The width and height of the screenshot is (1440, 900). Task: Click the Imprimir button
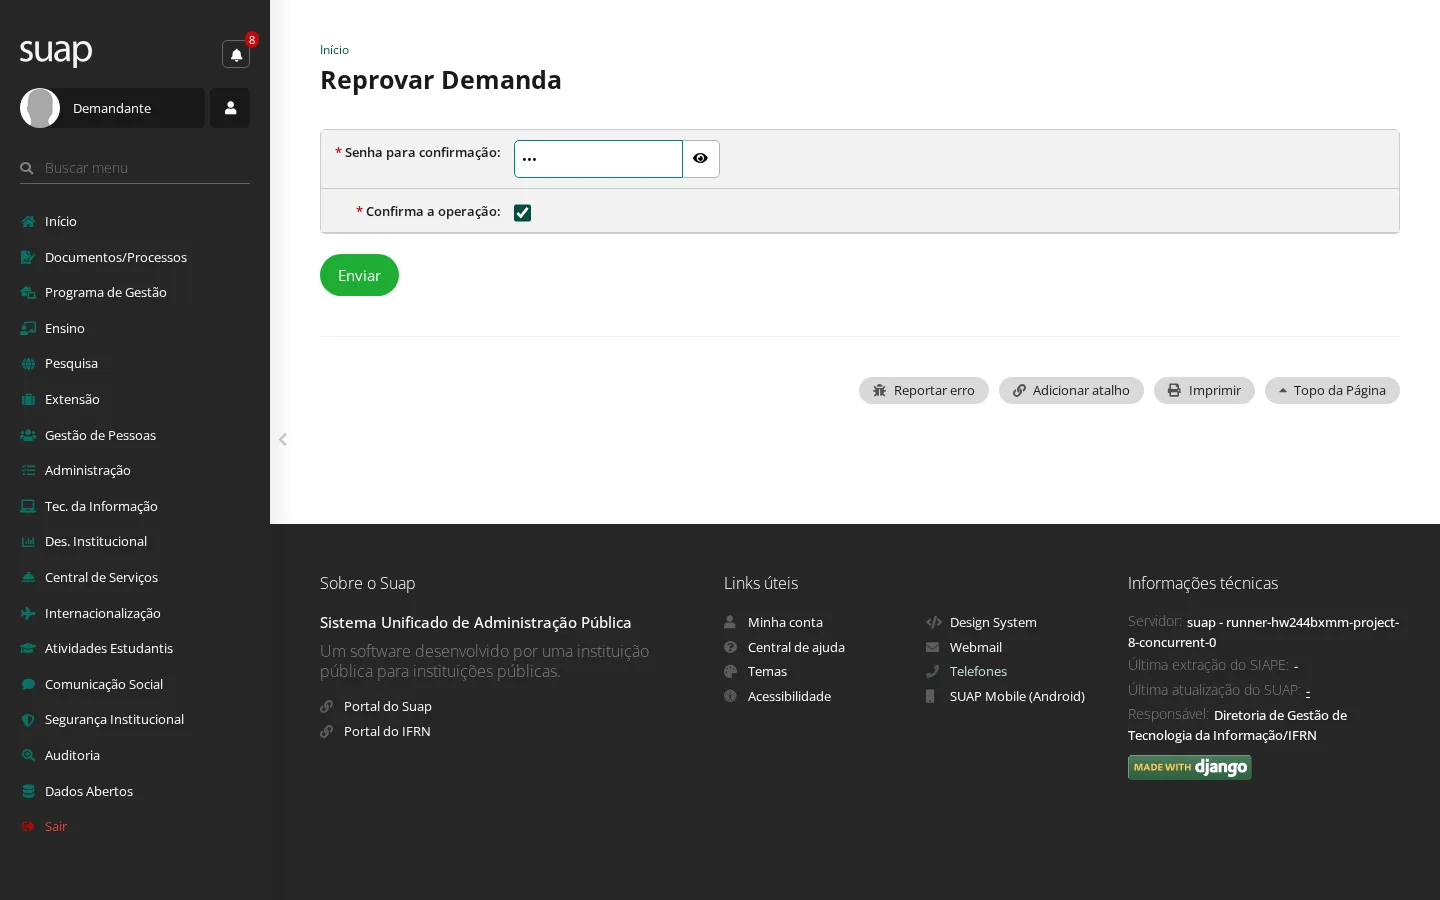pos(1204,390)
